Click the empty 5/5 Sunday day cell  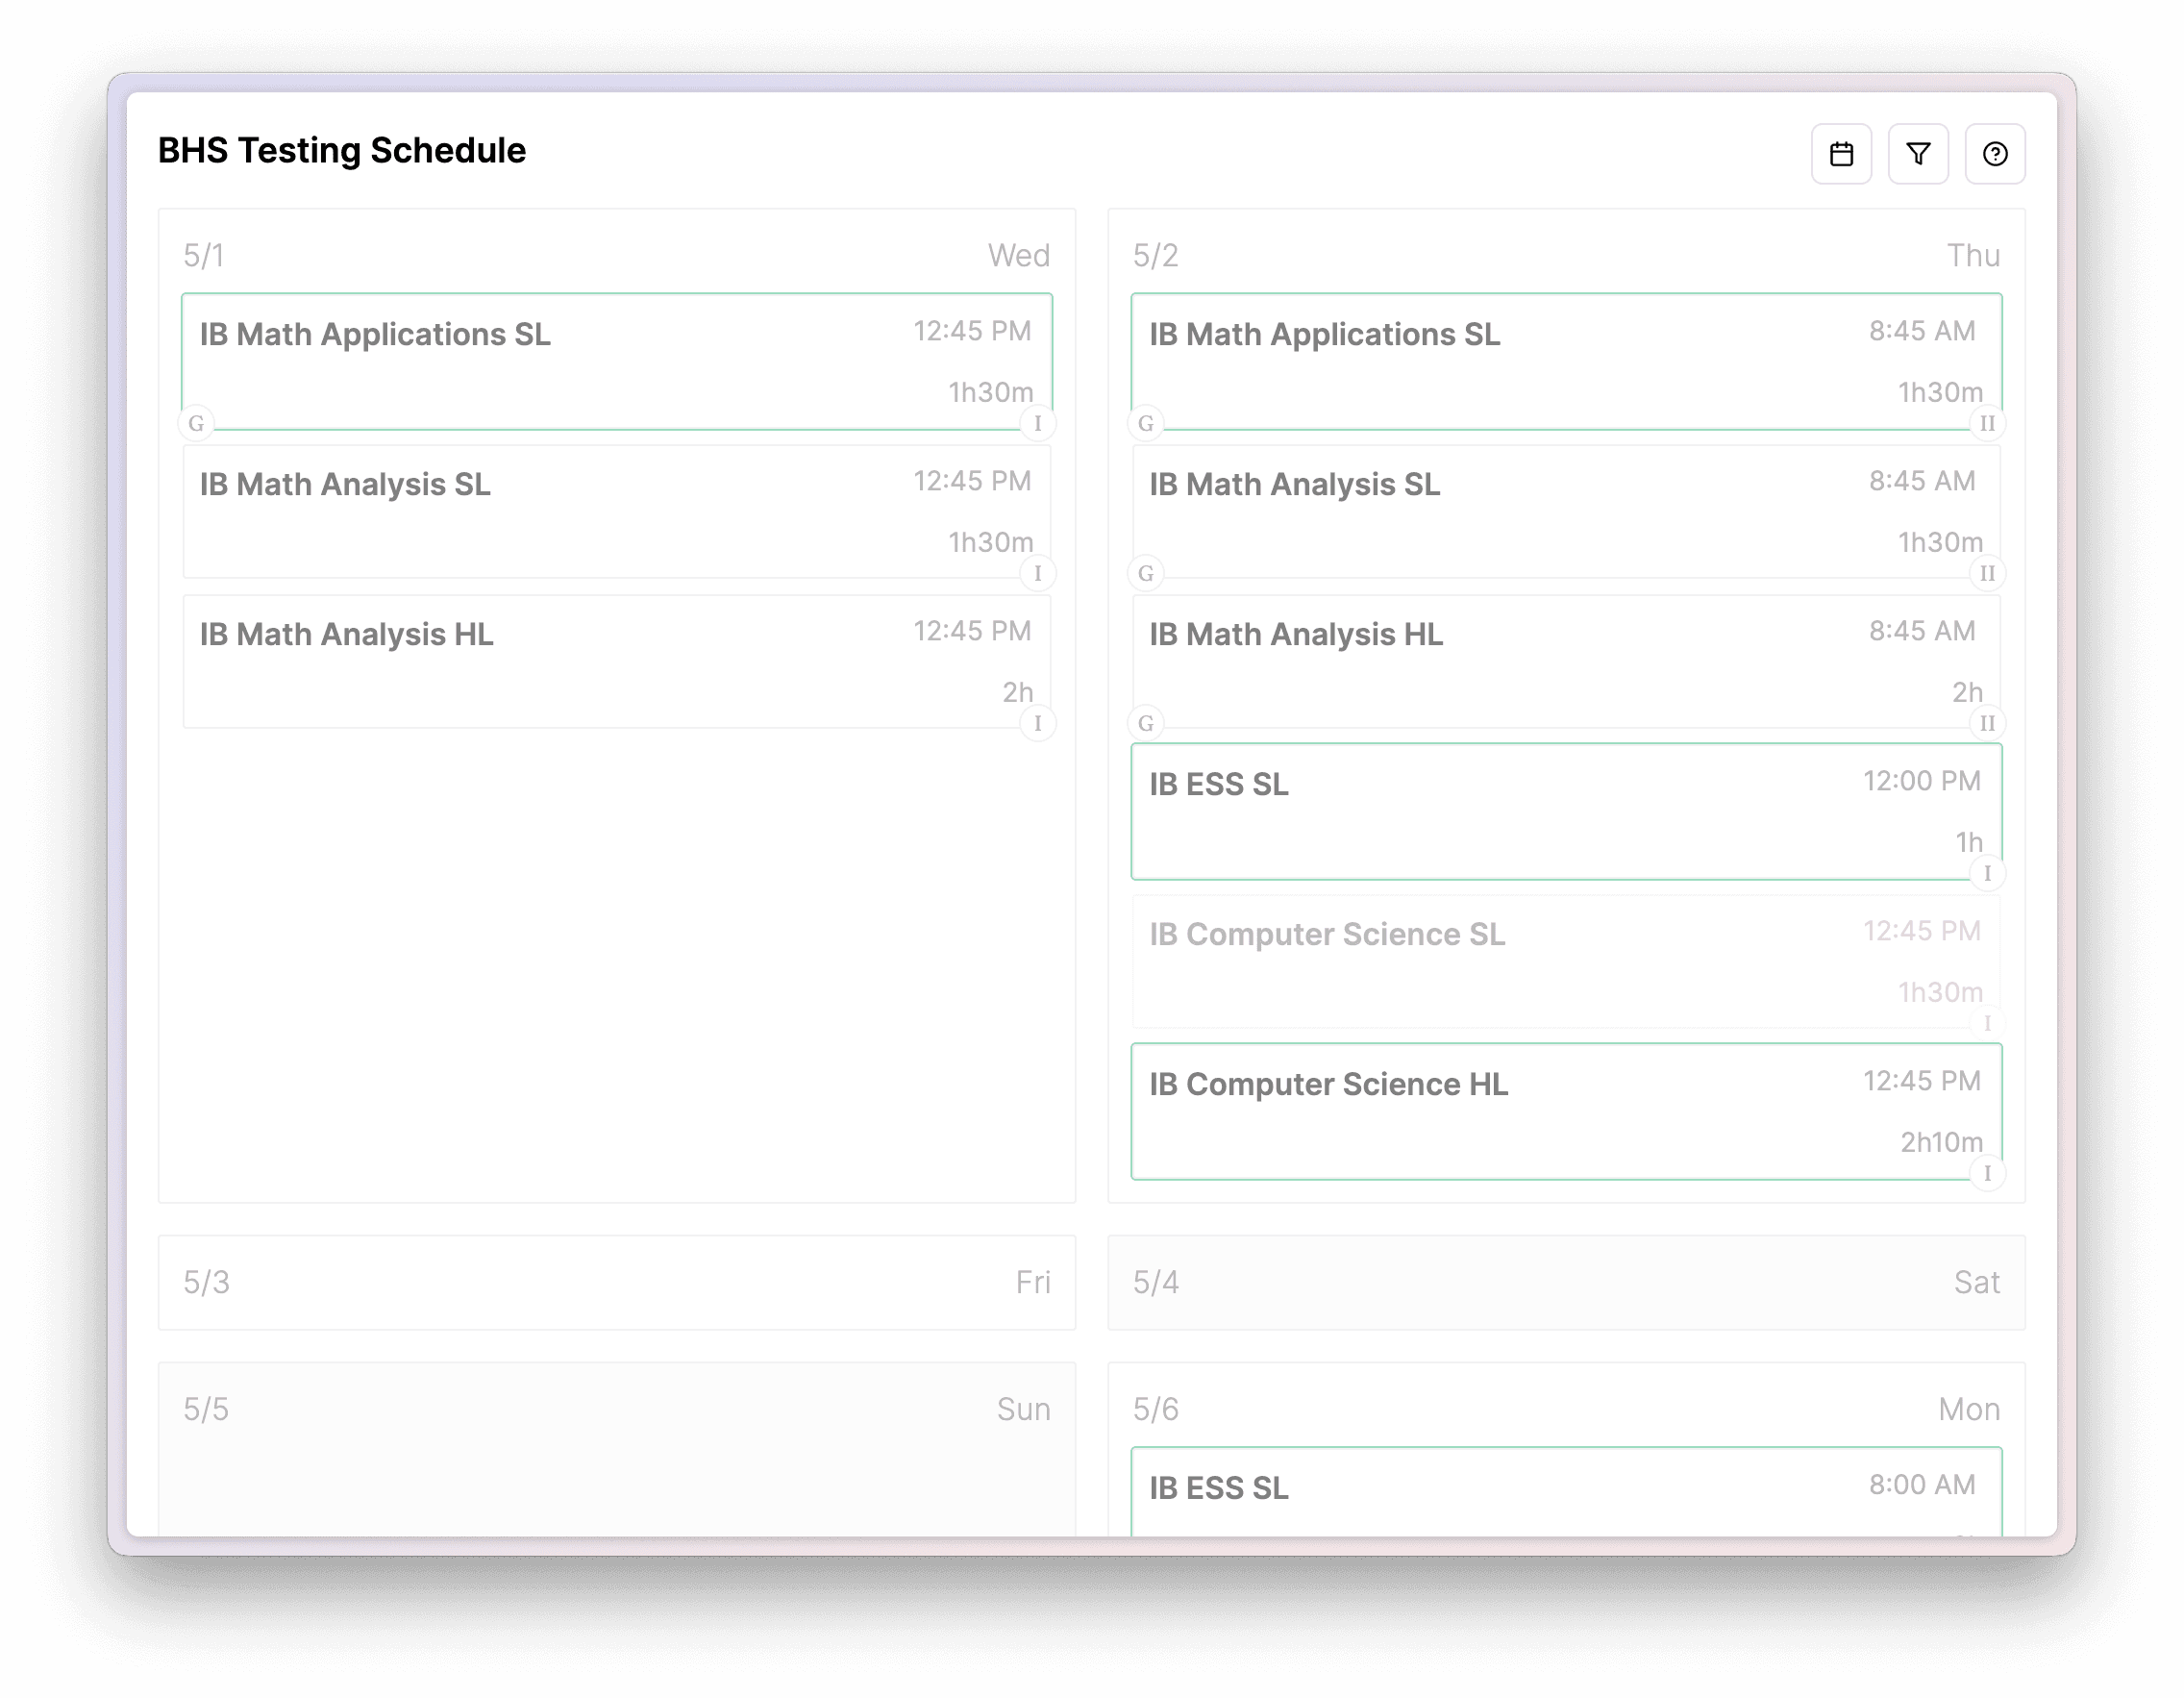[617, 1440]
